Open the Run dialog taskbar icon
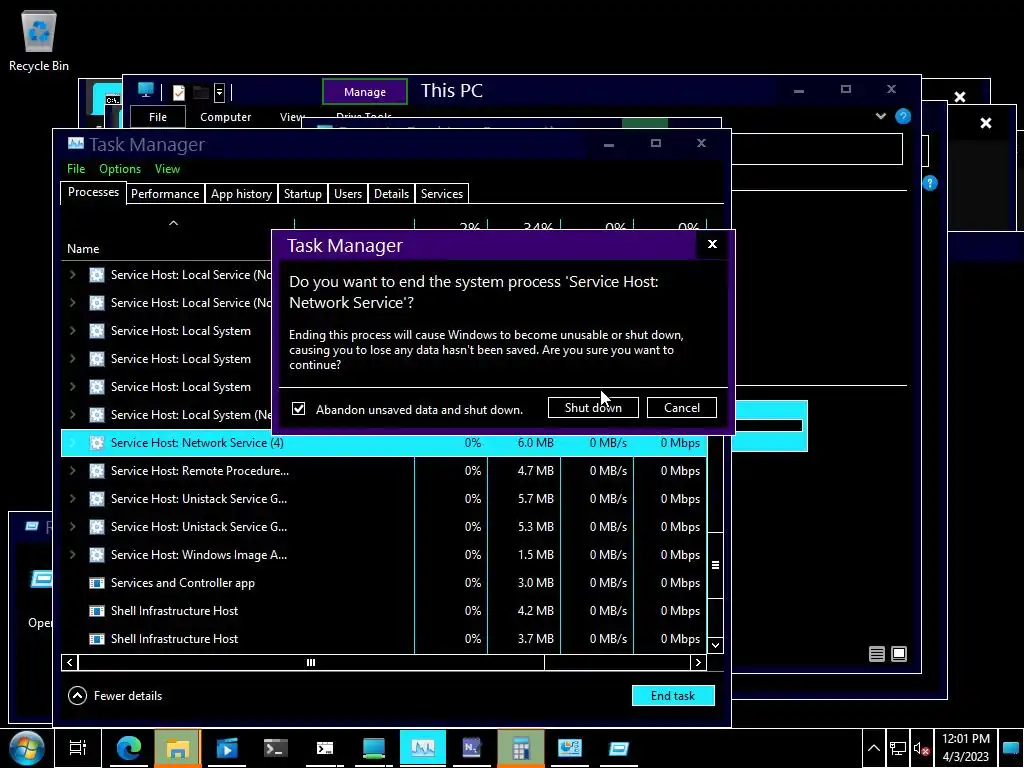 pos(618,748)
